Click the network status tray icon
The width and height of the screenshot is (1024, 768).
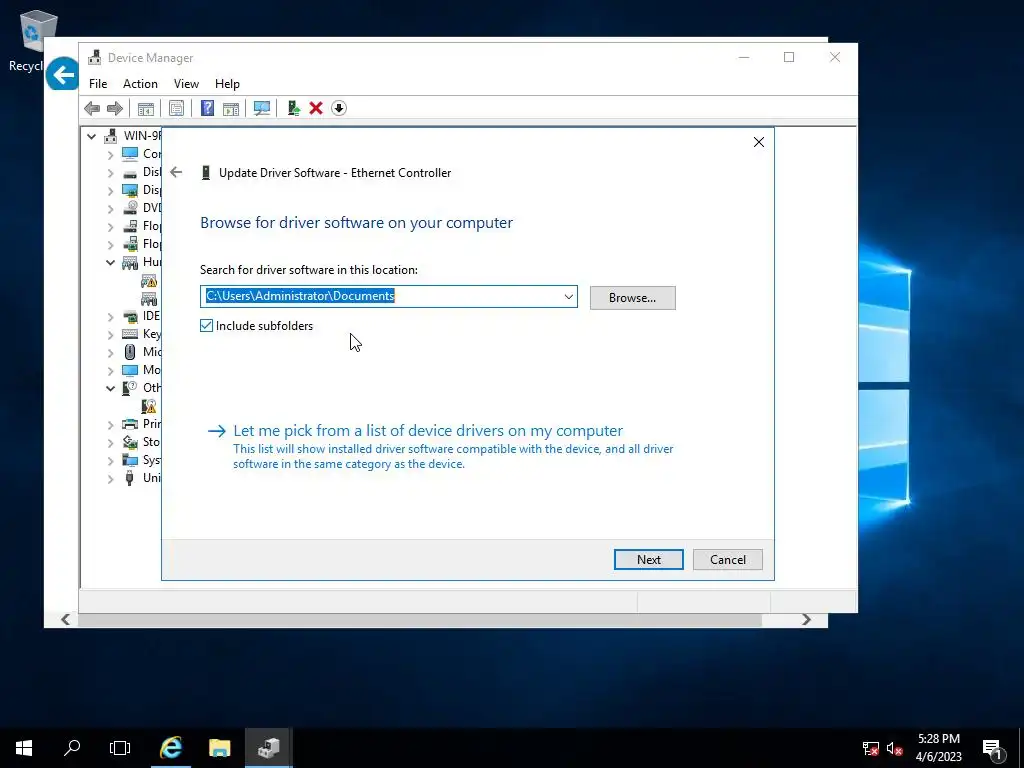click(871, 748)
